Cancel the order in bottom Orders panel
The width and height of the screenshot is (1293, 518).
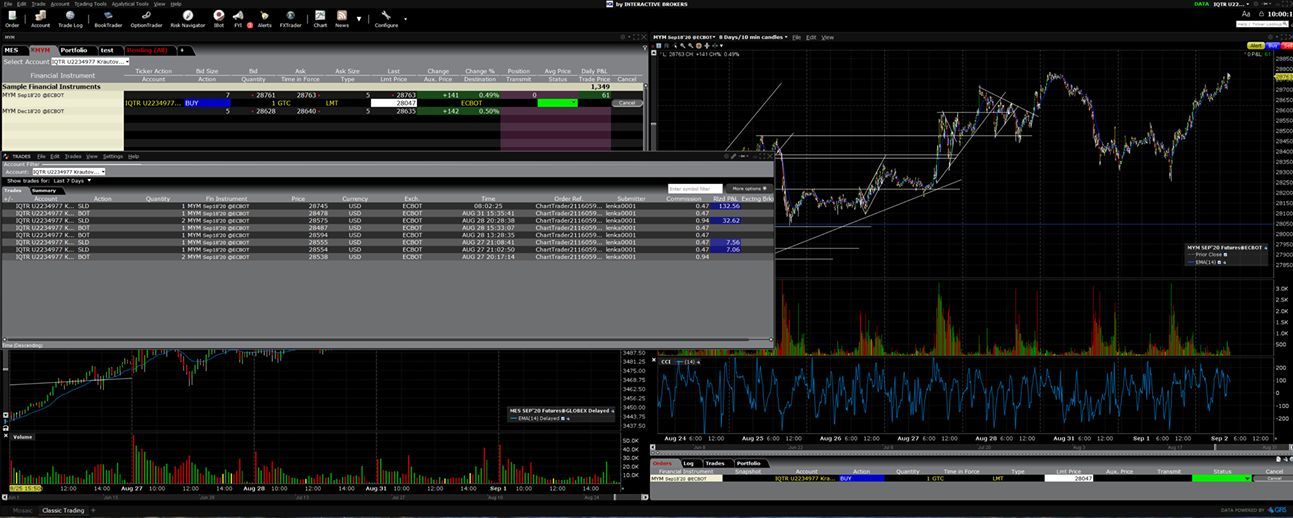[x=1273, y=478]
